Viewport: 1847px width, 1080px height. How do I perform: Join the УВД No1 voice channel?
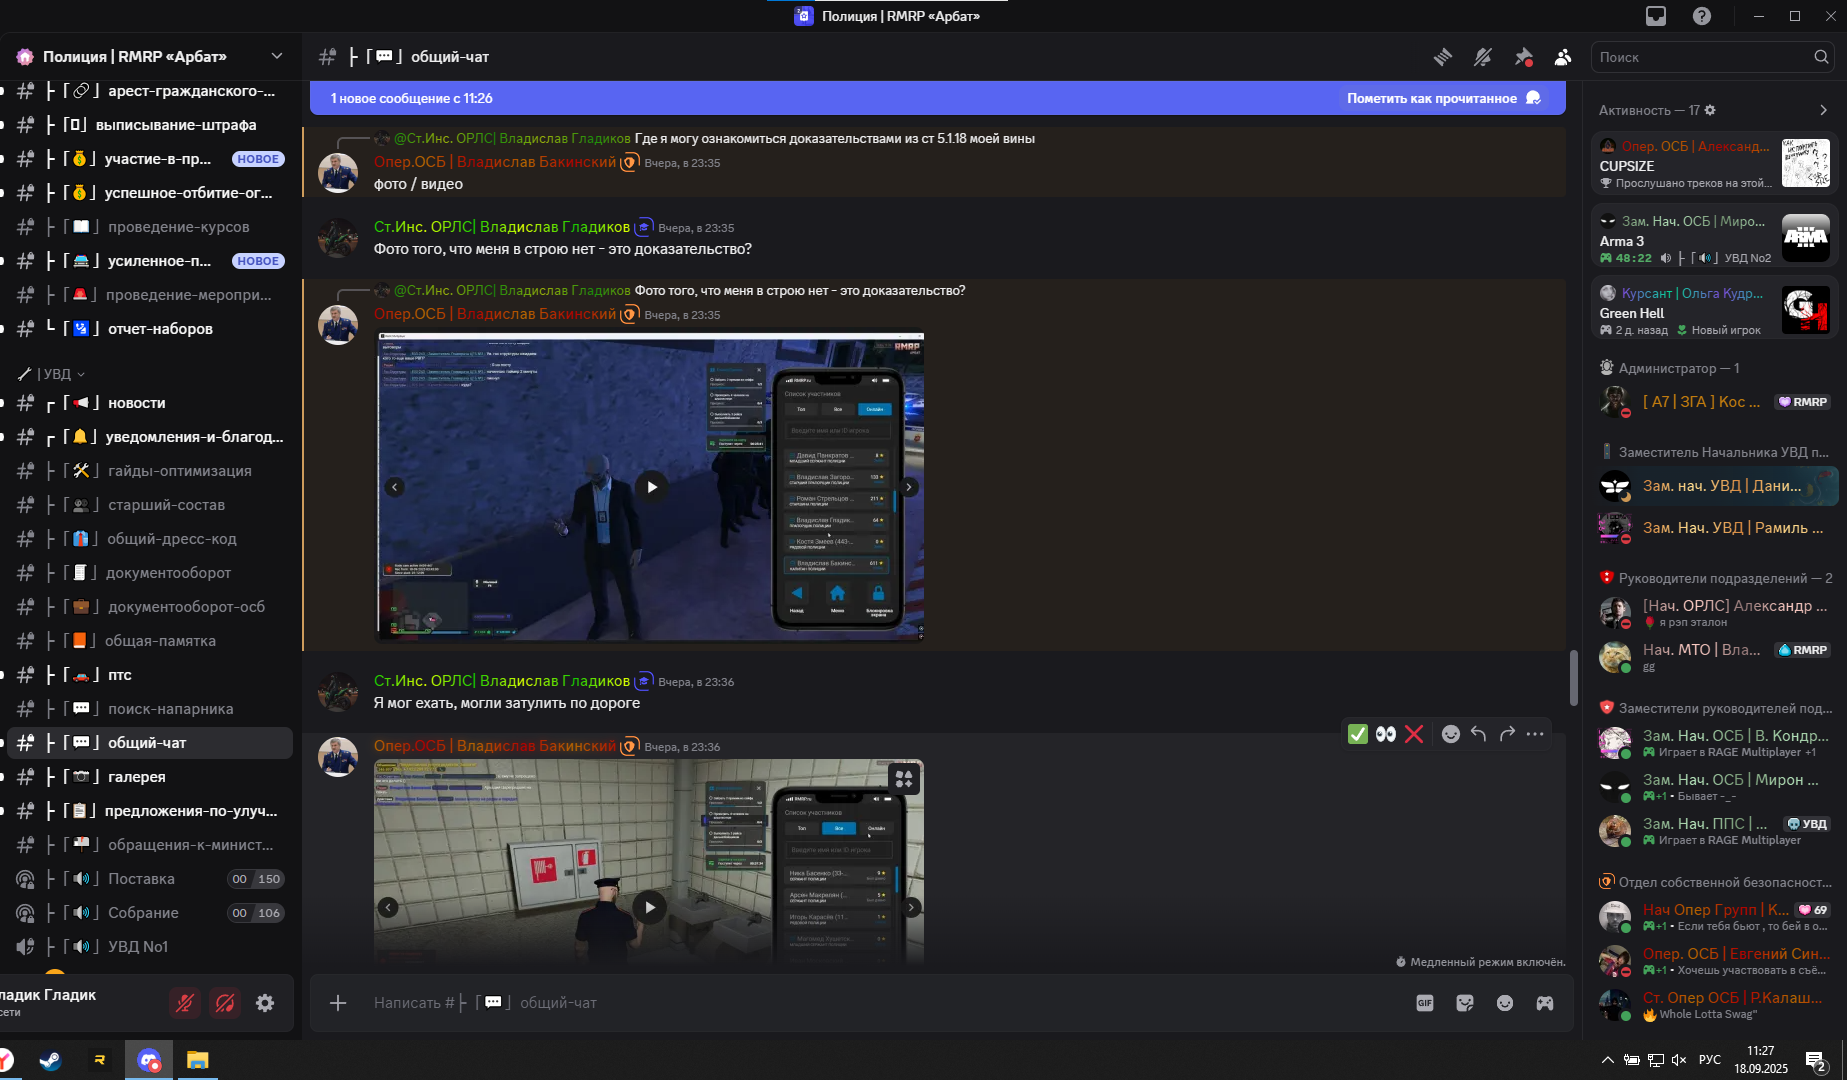tap(150, 947)
